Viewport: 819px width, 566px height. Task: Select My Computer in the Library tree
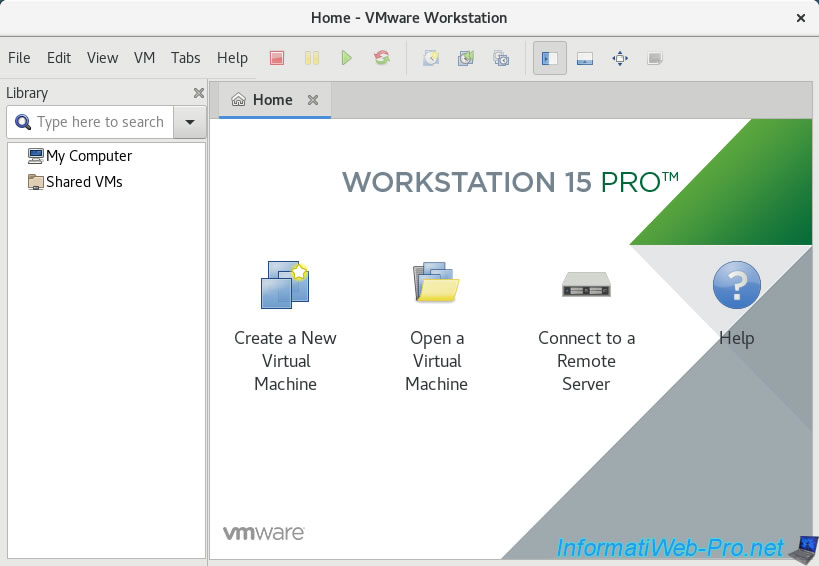point(80,156)
